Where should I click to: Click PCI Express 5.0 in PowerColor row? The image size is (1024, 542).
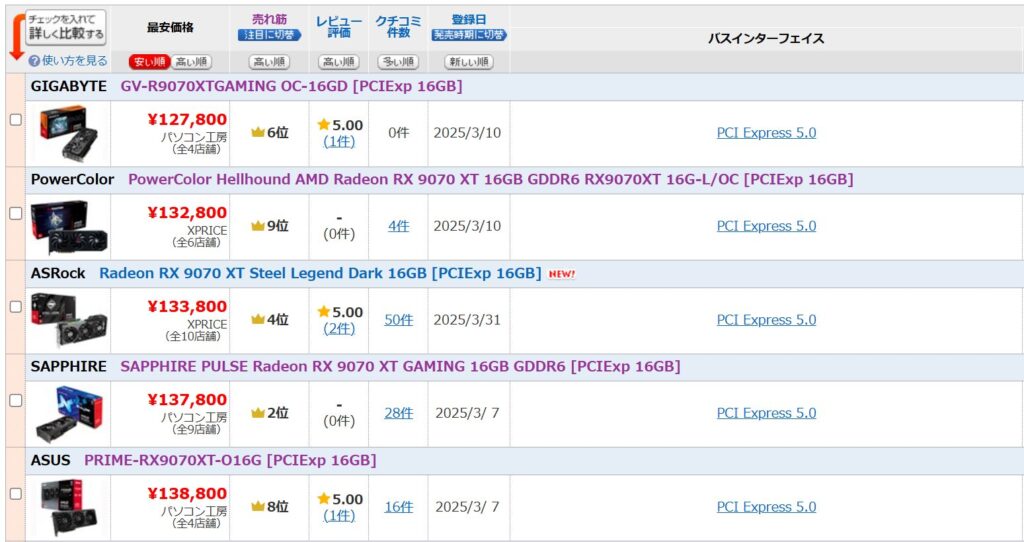tap(766, 226)
